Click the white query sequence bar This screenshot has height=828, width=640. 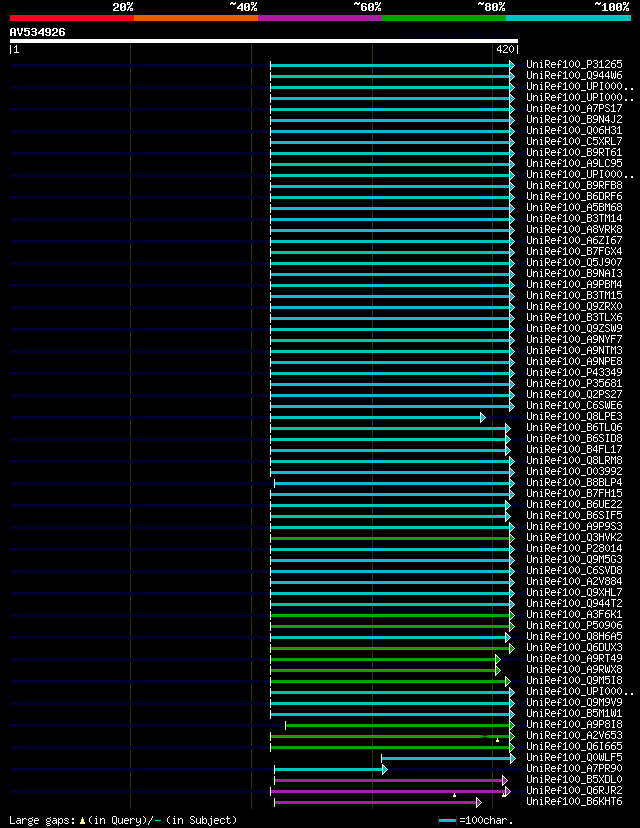[263, 41]
